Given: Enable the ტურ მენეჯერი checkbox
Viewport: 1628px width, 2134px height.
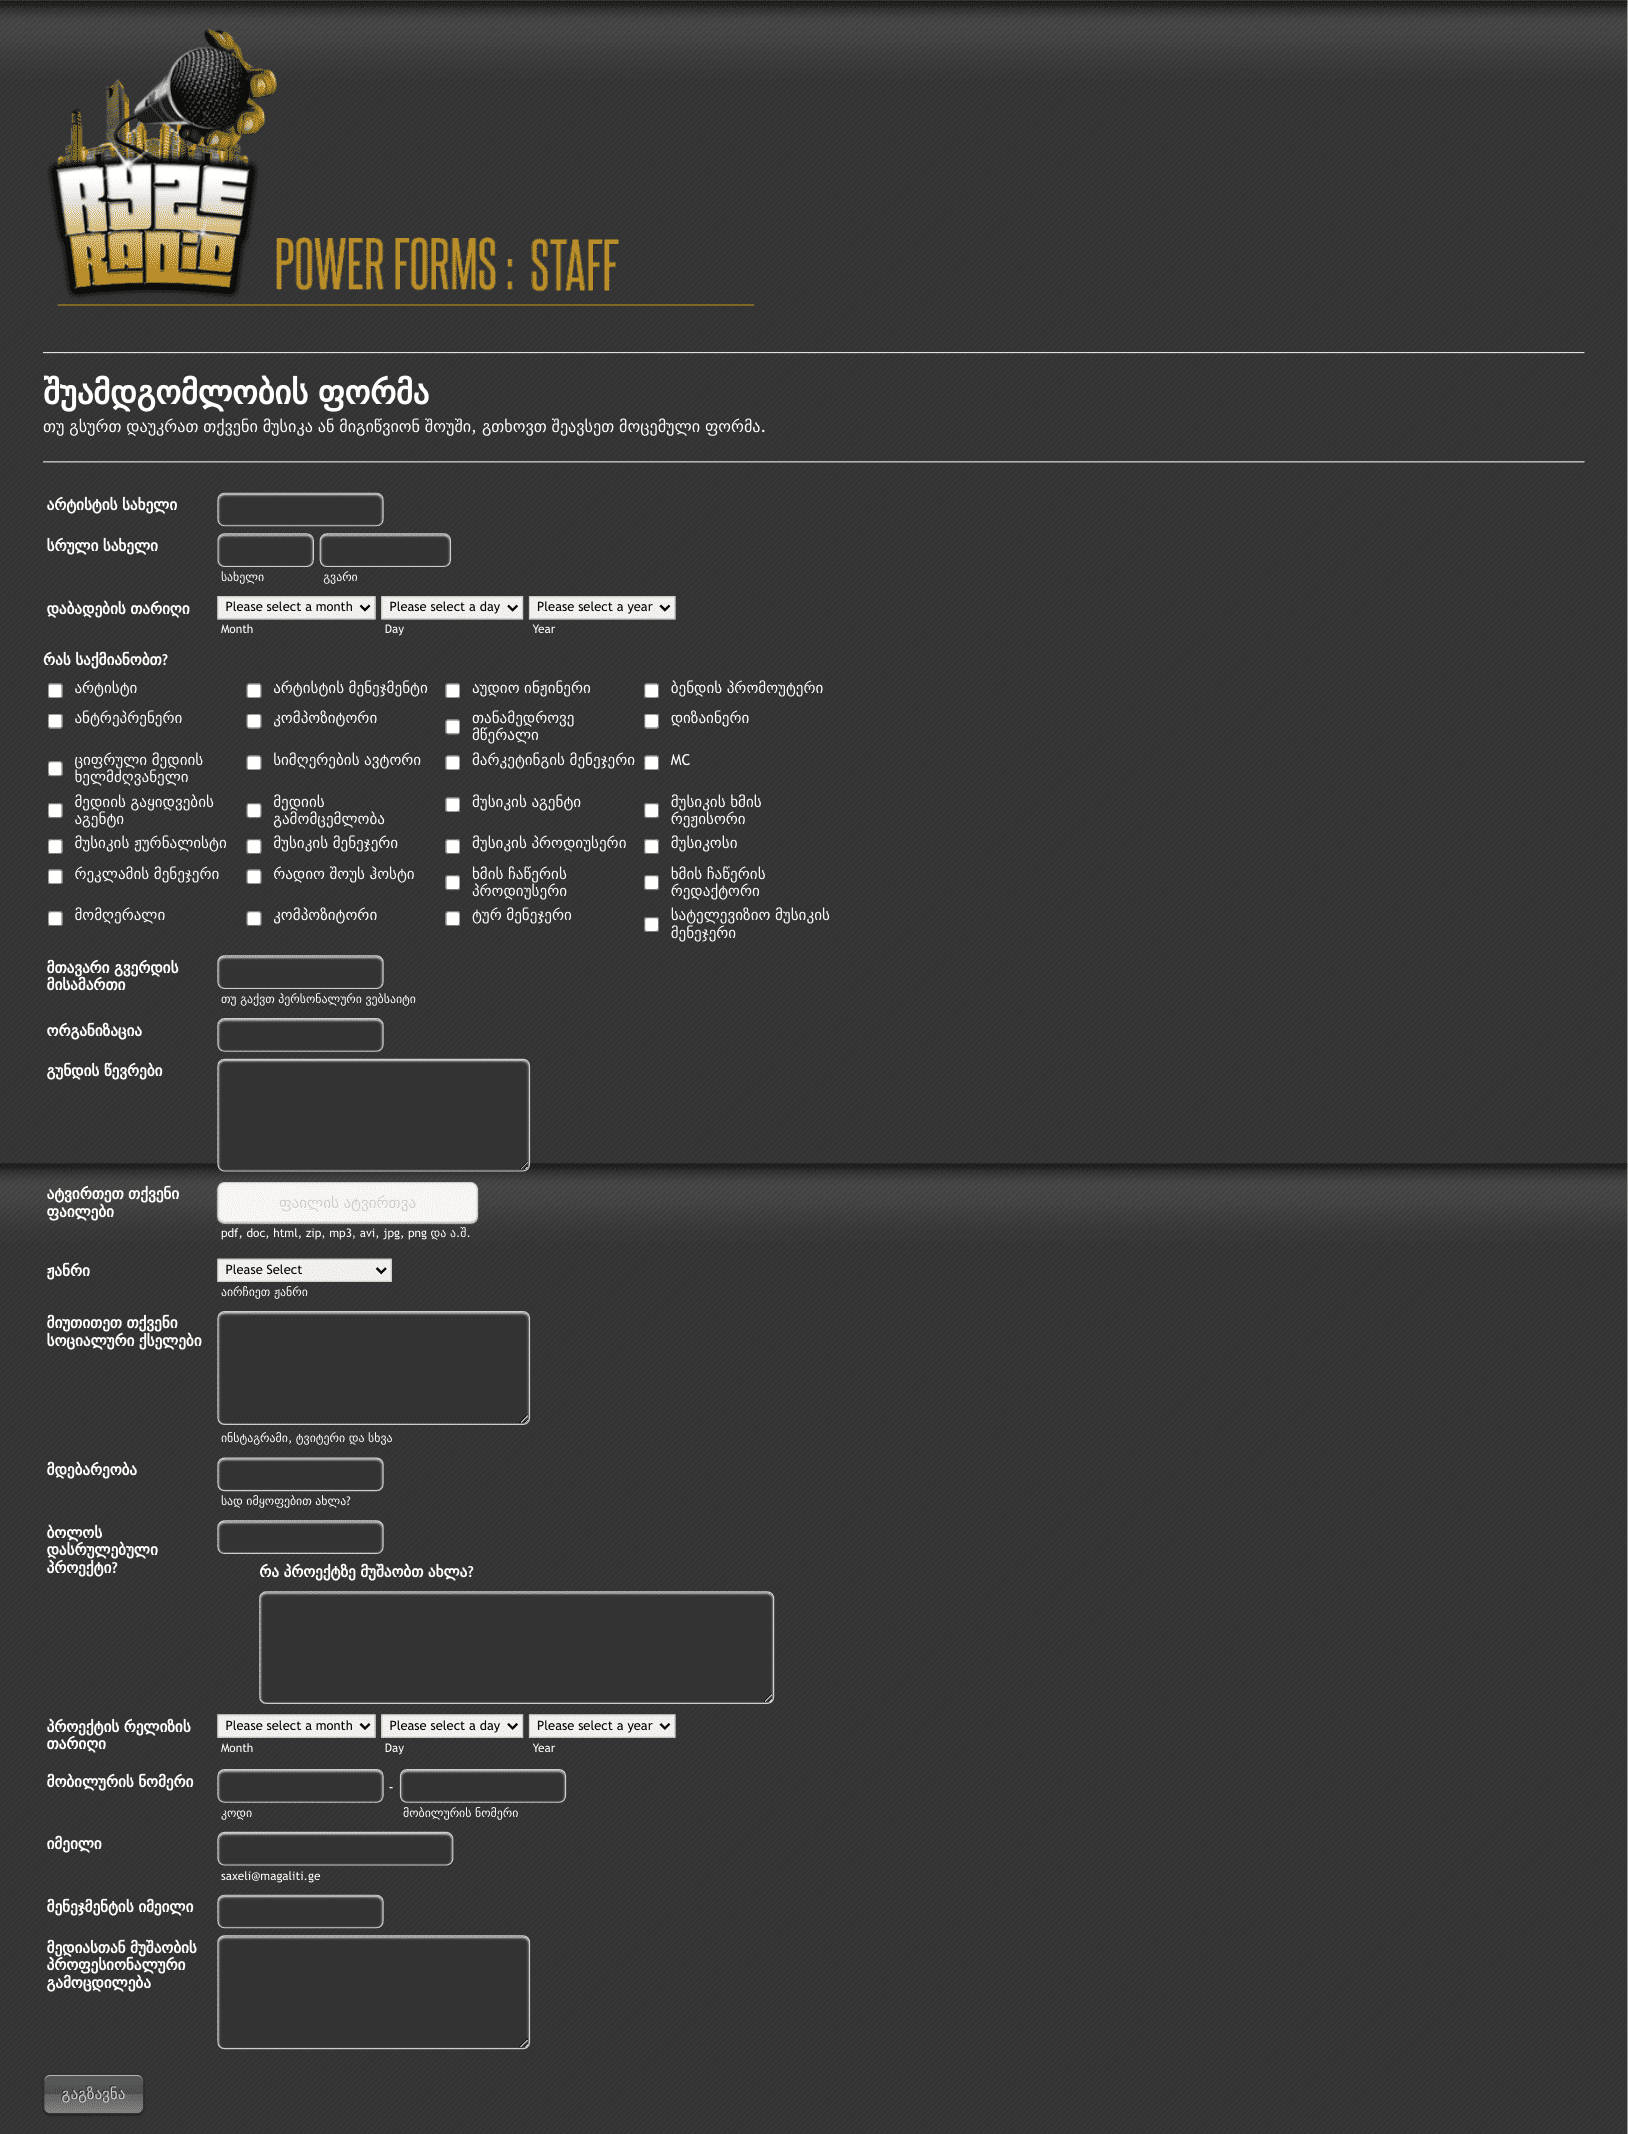Looking at the screenshot, I should [453, 918].
